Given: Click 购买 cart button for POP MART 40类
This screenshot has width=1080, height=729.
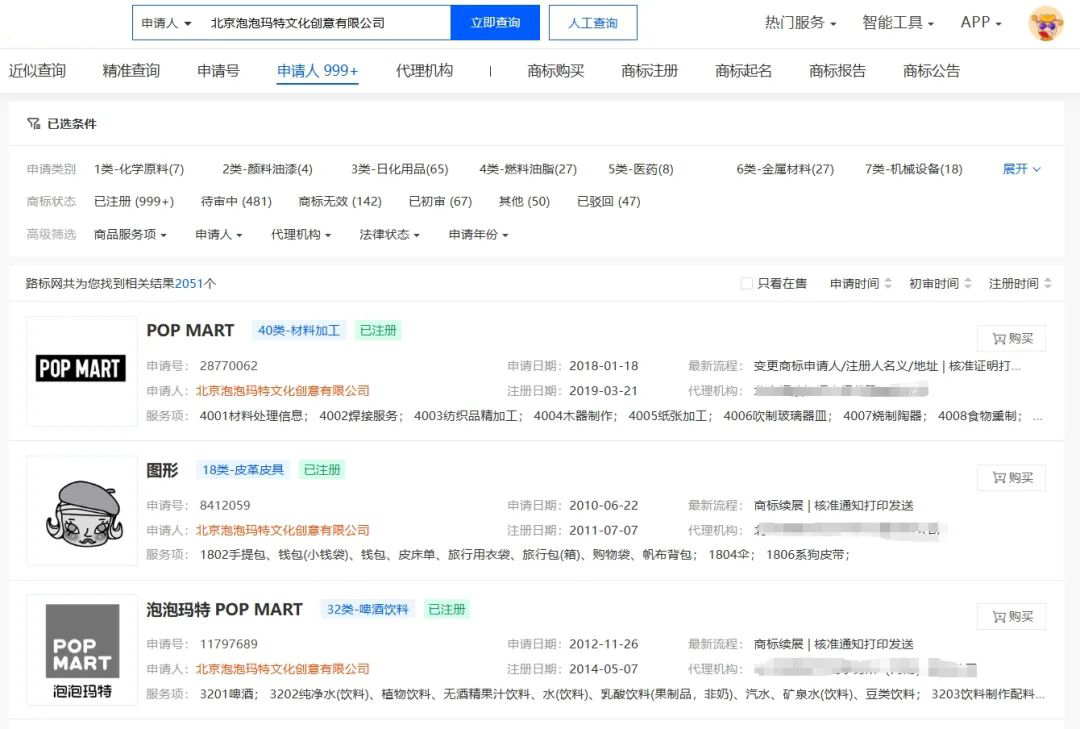Looking at the screenshot, I should click(1011, 338).
